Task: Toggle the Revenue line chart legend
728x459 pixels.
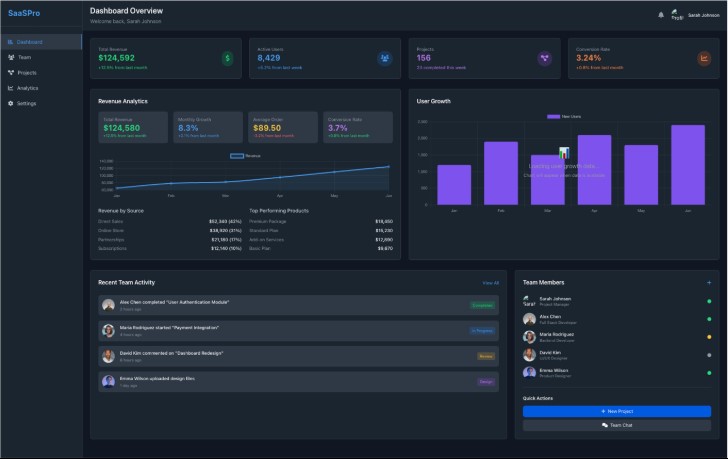Action: [245, 156]
